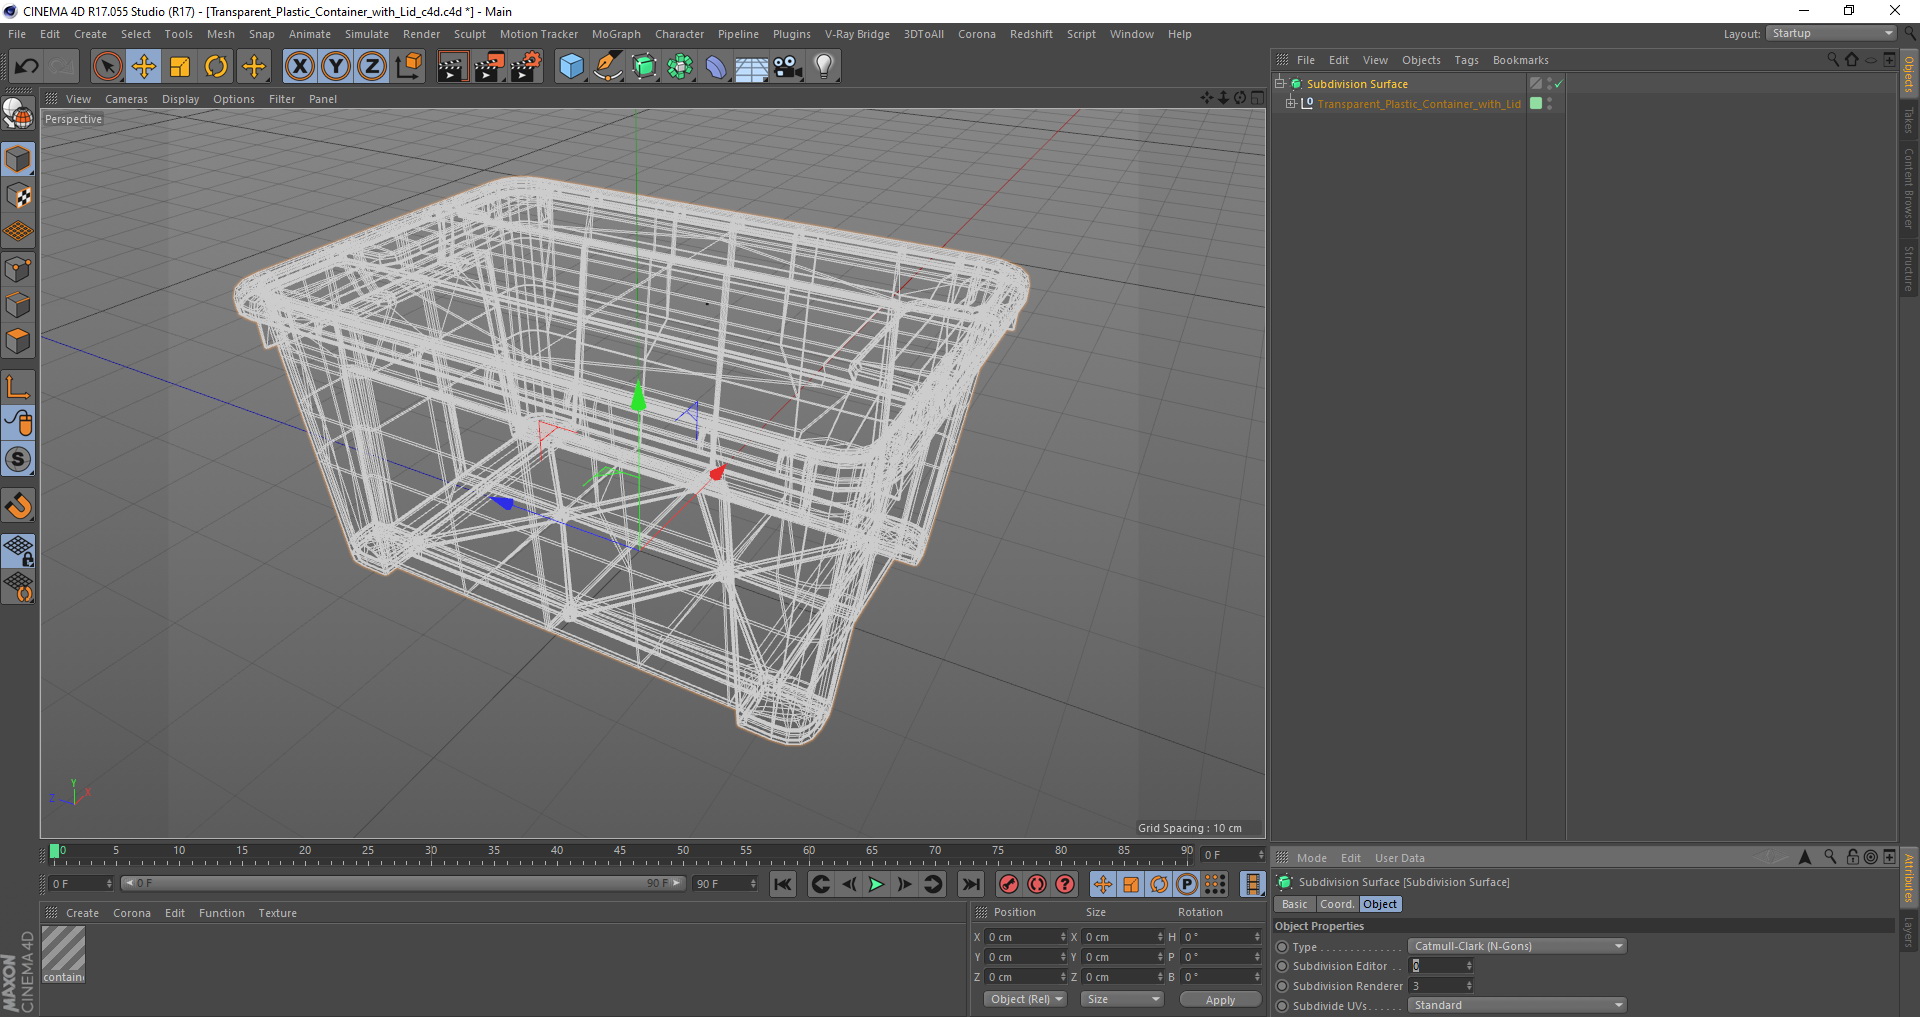The image size is (1920, 1017).
Task: Switch to Texture mode
Action: (x=18, y=196)
